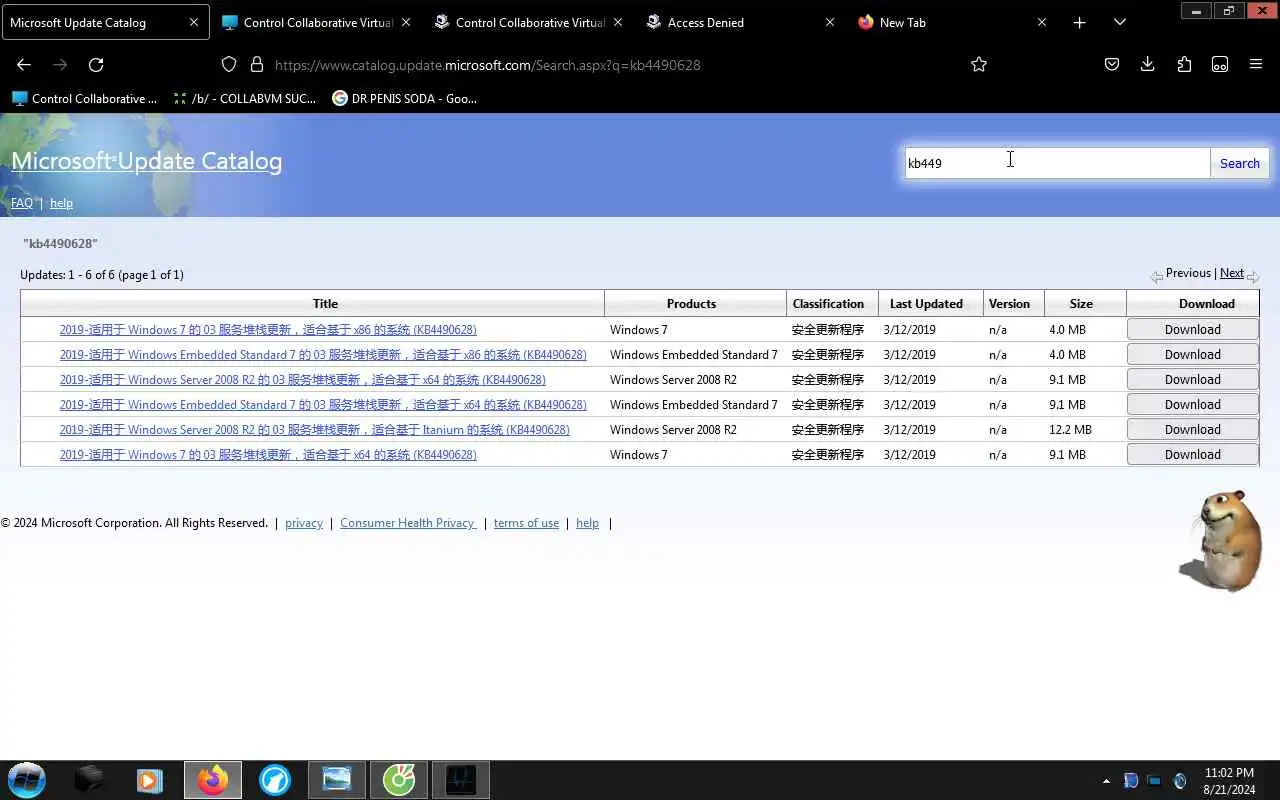Download the Windows 7 x64 9.1 MB update
1280x800 pixels.
tap(1192, 454)
